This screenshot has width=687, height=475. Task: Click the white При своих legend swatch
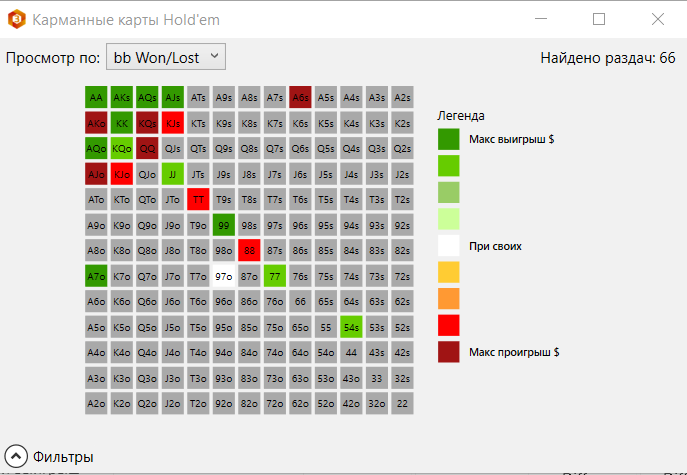(449, 246)
